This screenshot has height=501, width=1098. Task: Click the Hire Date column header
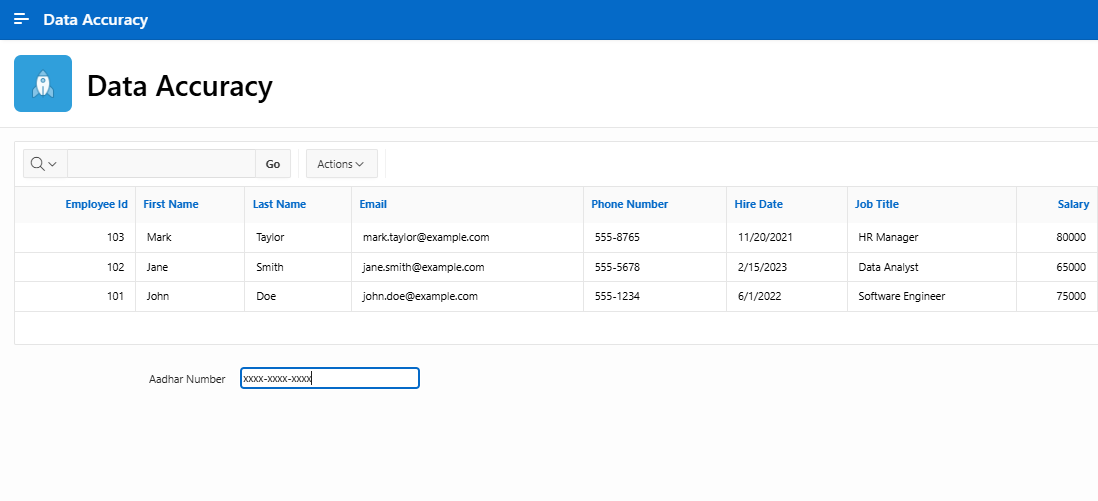click(758, 205)
